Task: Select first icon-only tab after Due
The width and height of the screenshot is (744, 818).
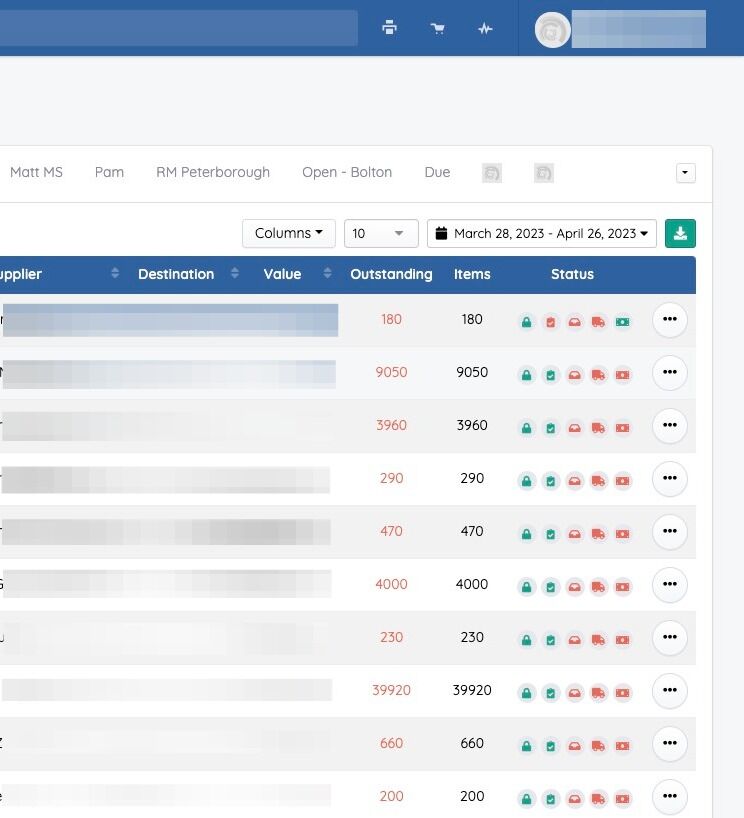Action: click(x=491, y=173)
